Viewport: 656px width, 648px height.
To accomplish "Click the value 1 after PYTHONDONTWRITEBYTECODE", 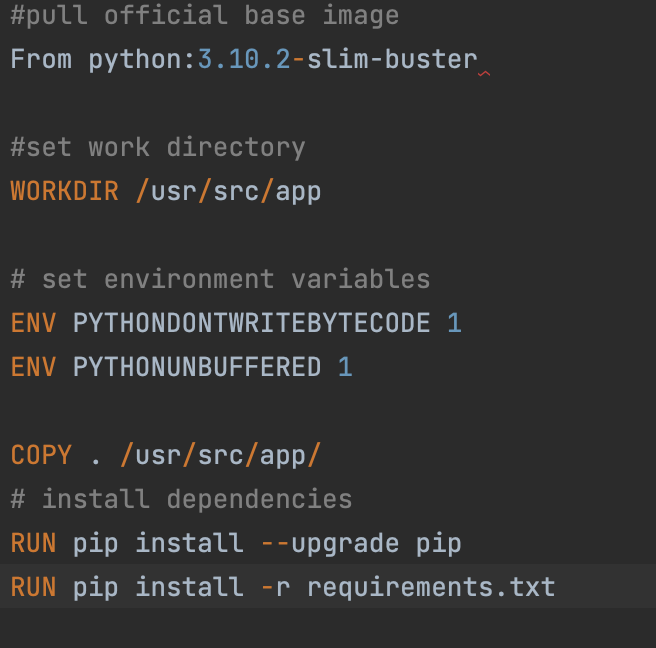I will tap(454, 323).
